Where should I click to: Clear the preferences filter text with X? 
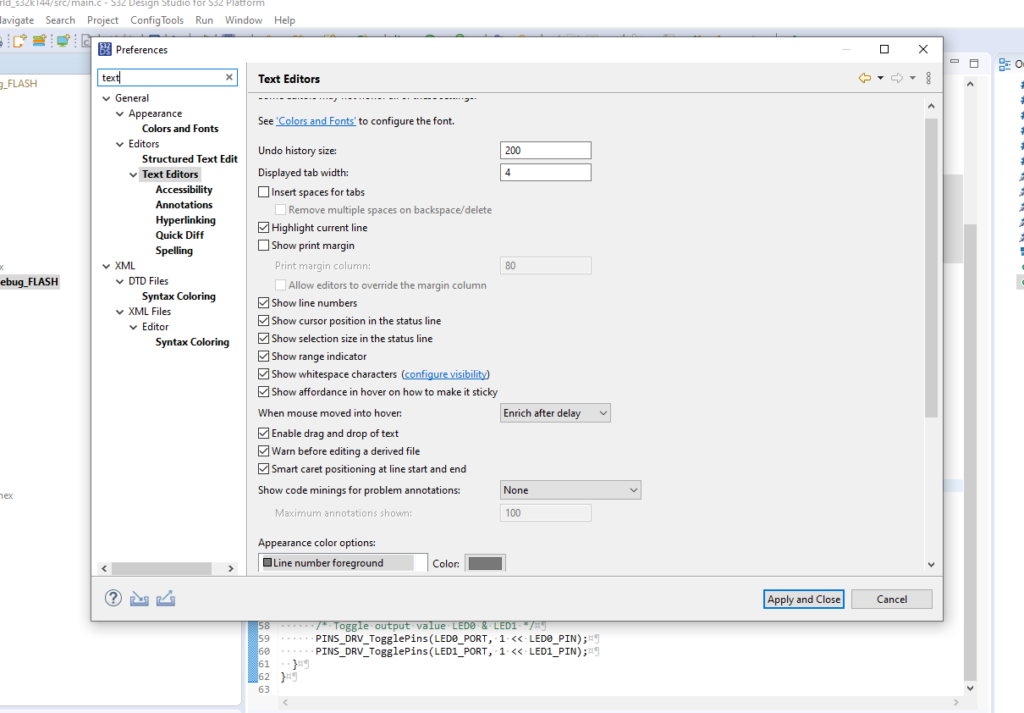click(229, 77)
